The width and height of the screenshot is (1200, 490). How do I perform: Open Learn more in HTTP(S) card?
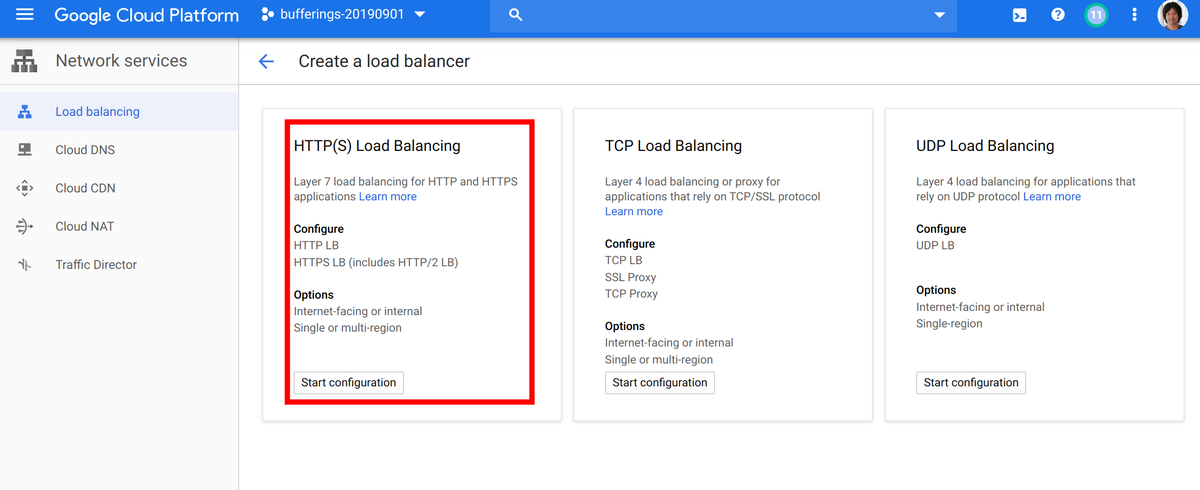click(388, 197)
